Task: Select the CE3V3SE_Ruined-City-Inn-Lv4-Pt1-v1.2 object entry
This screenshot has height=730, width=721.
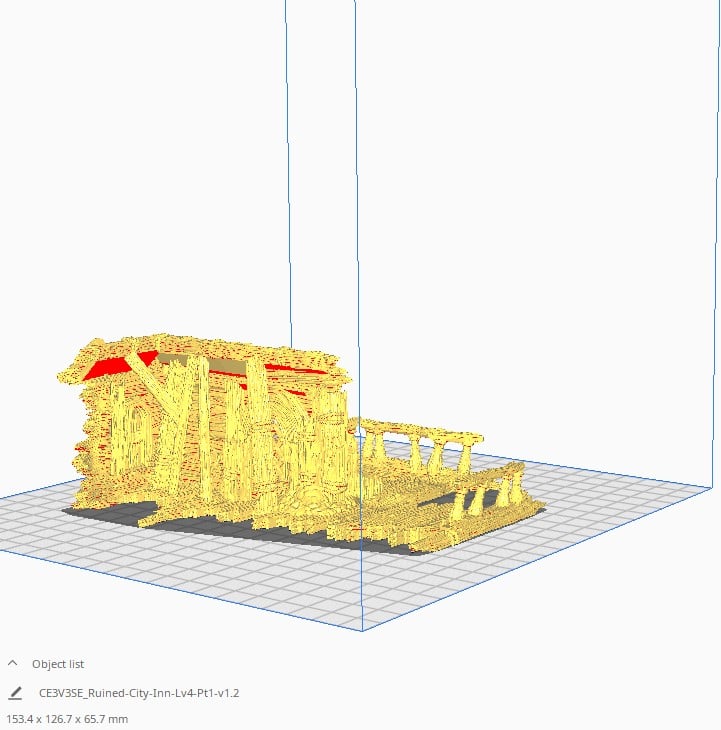Action: tap(139, 693)
